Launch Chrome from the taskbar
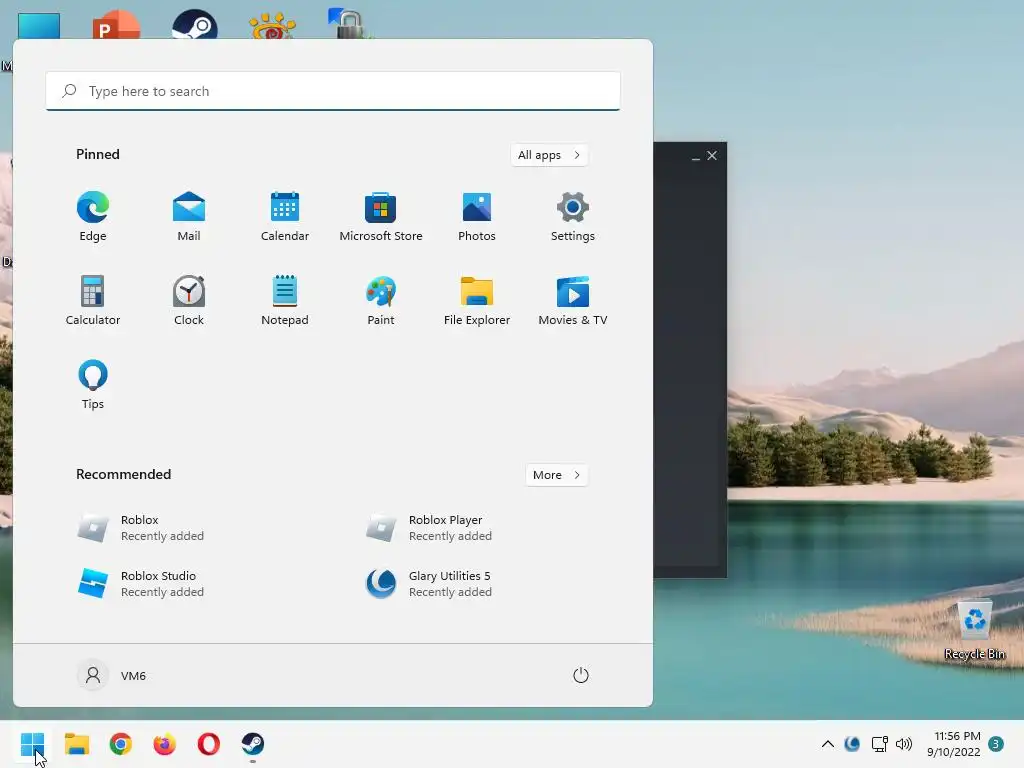This screenshot has height=768, width=1024. click(121, 744)
